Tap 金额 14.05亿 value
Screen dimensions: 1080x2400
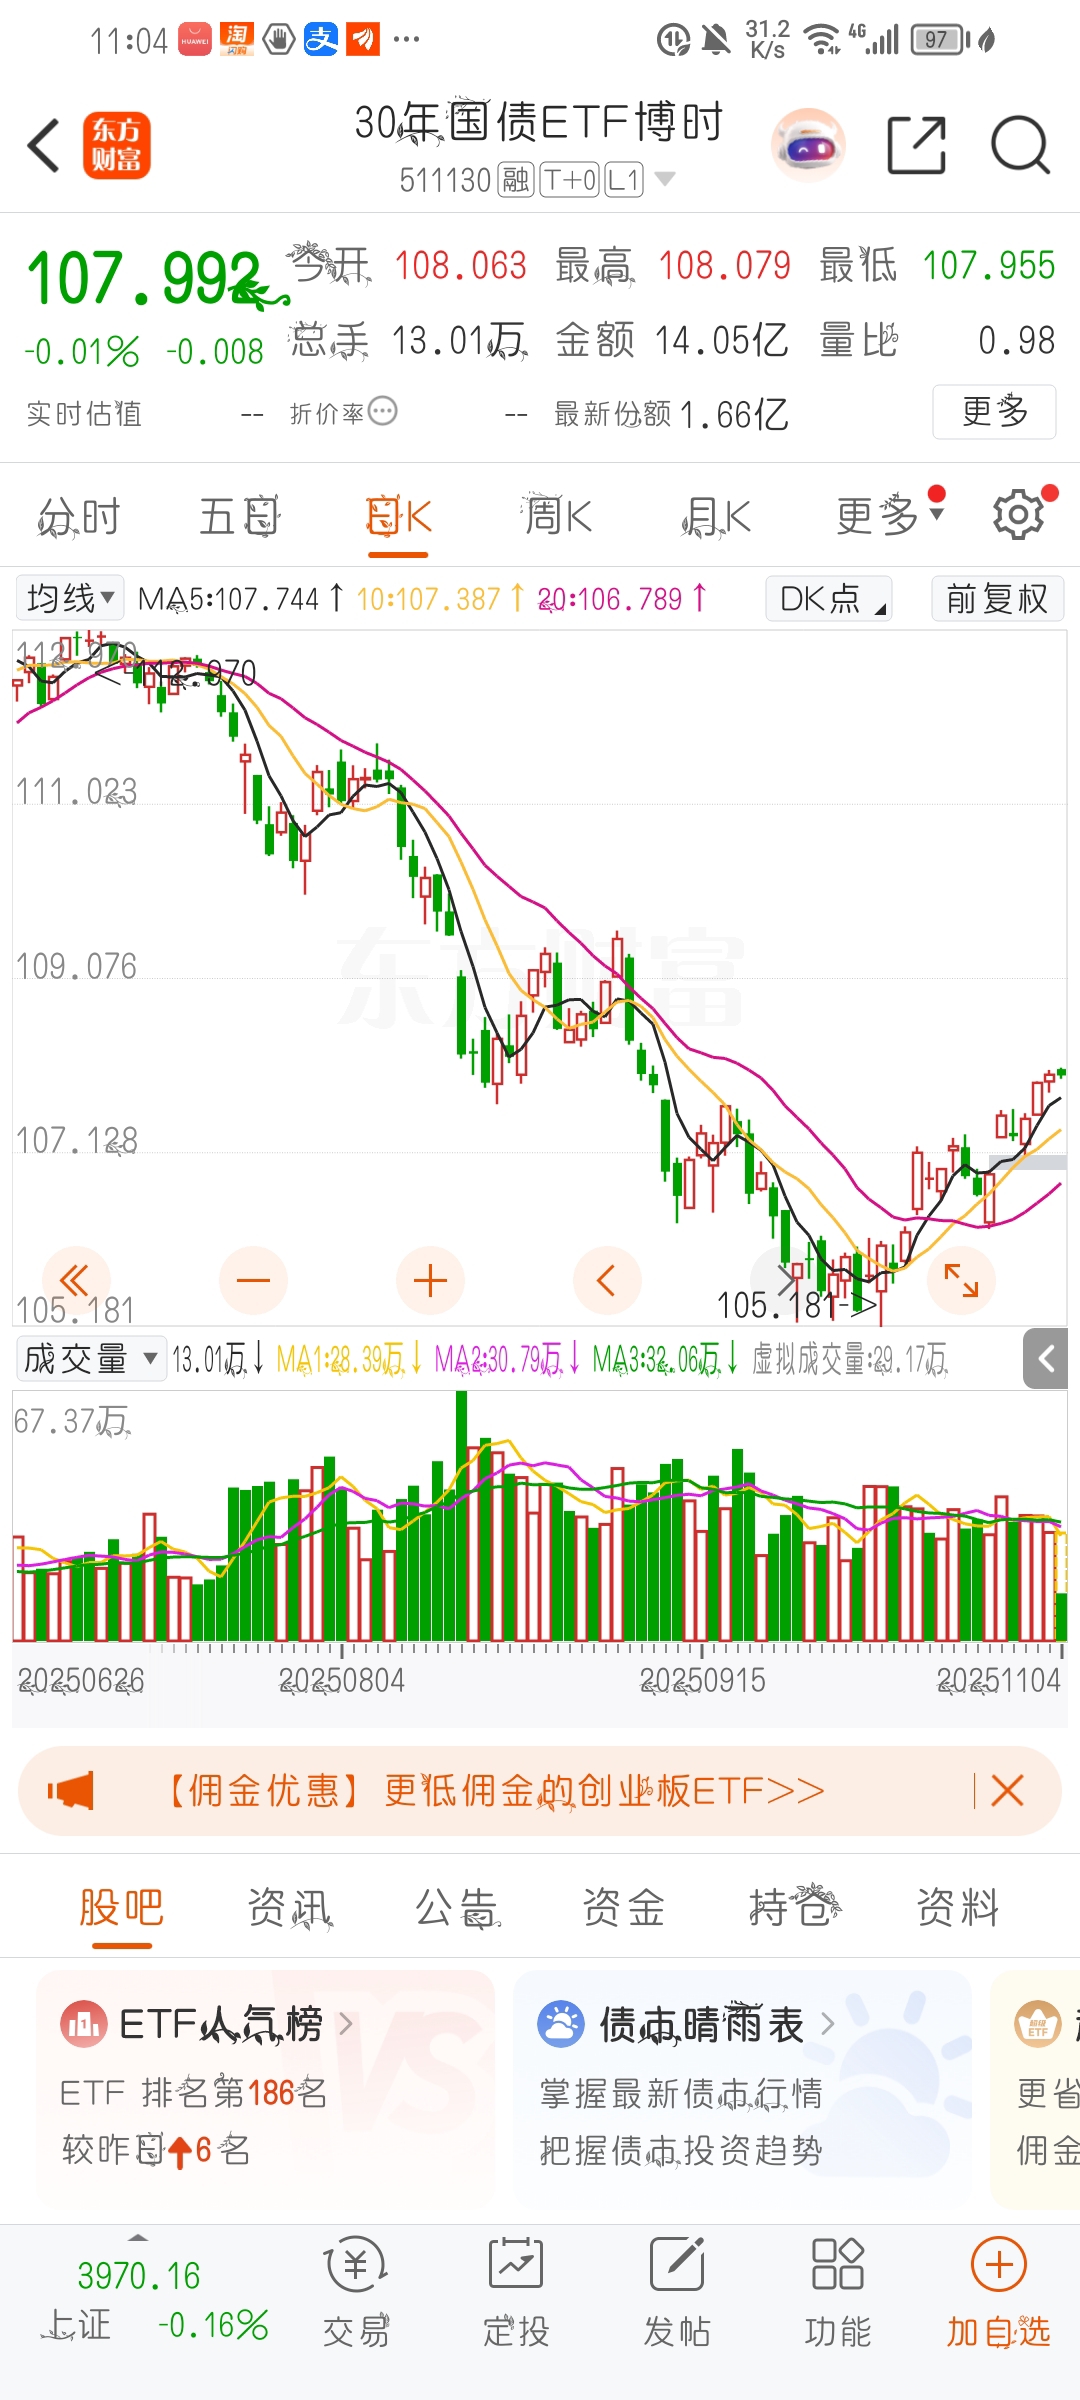722,340
